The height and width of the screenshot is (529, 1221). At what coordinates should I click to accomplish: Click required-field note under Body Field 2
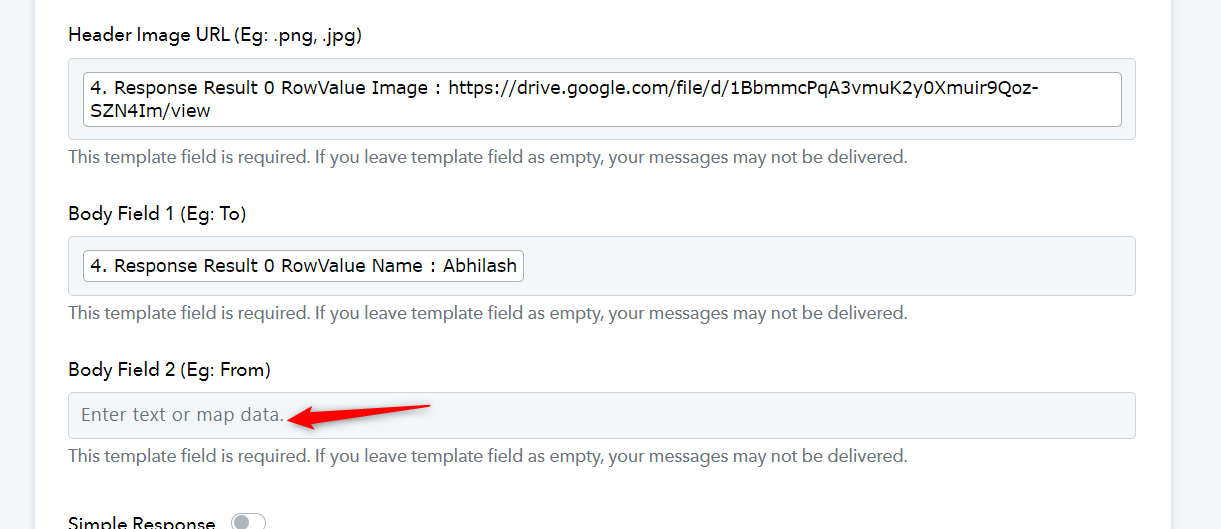pos(487,456)
